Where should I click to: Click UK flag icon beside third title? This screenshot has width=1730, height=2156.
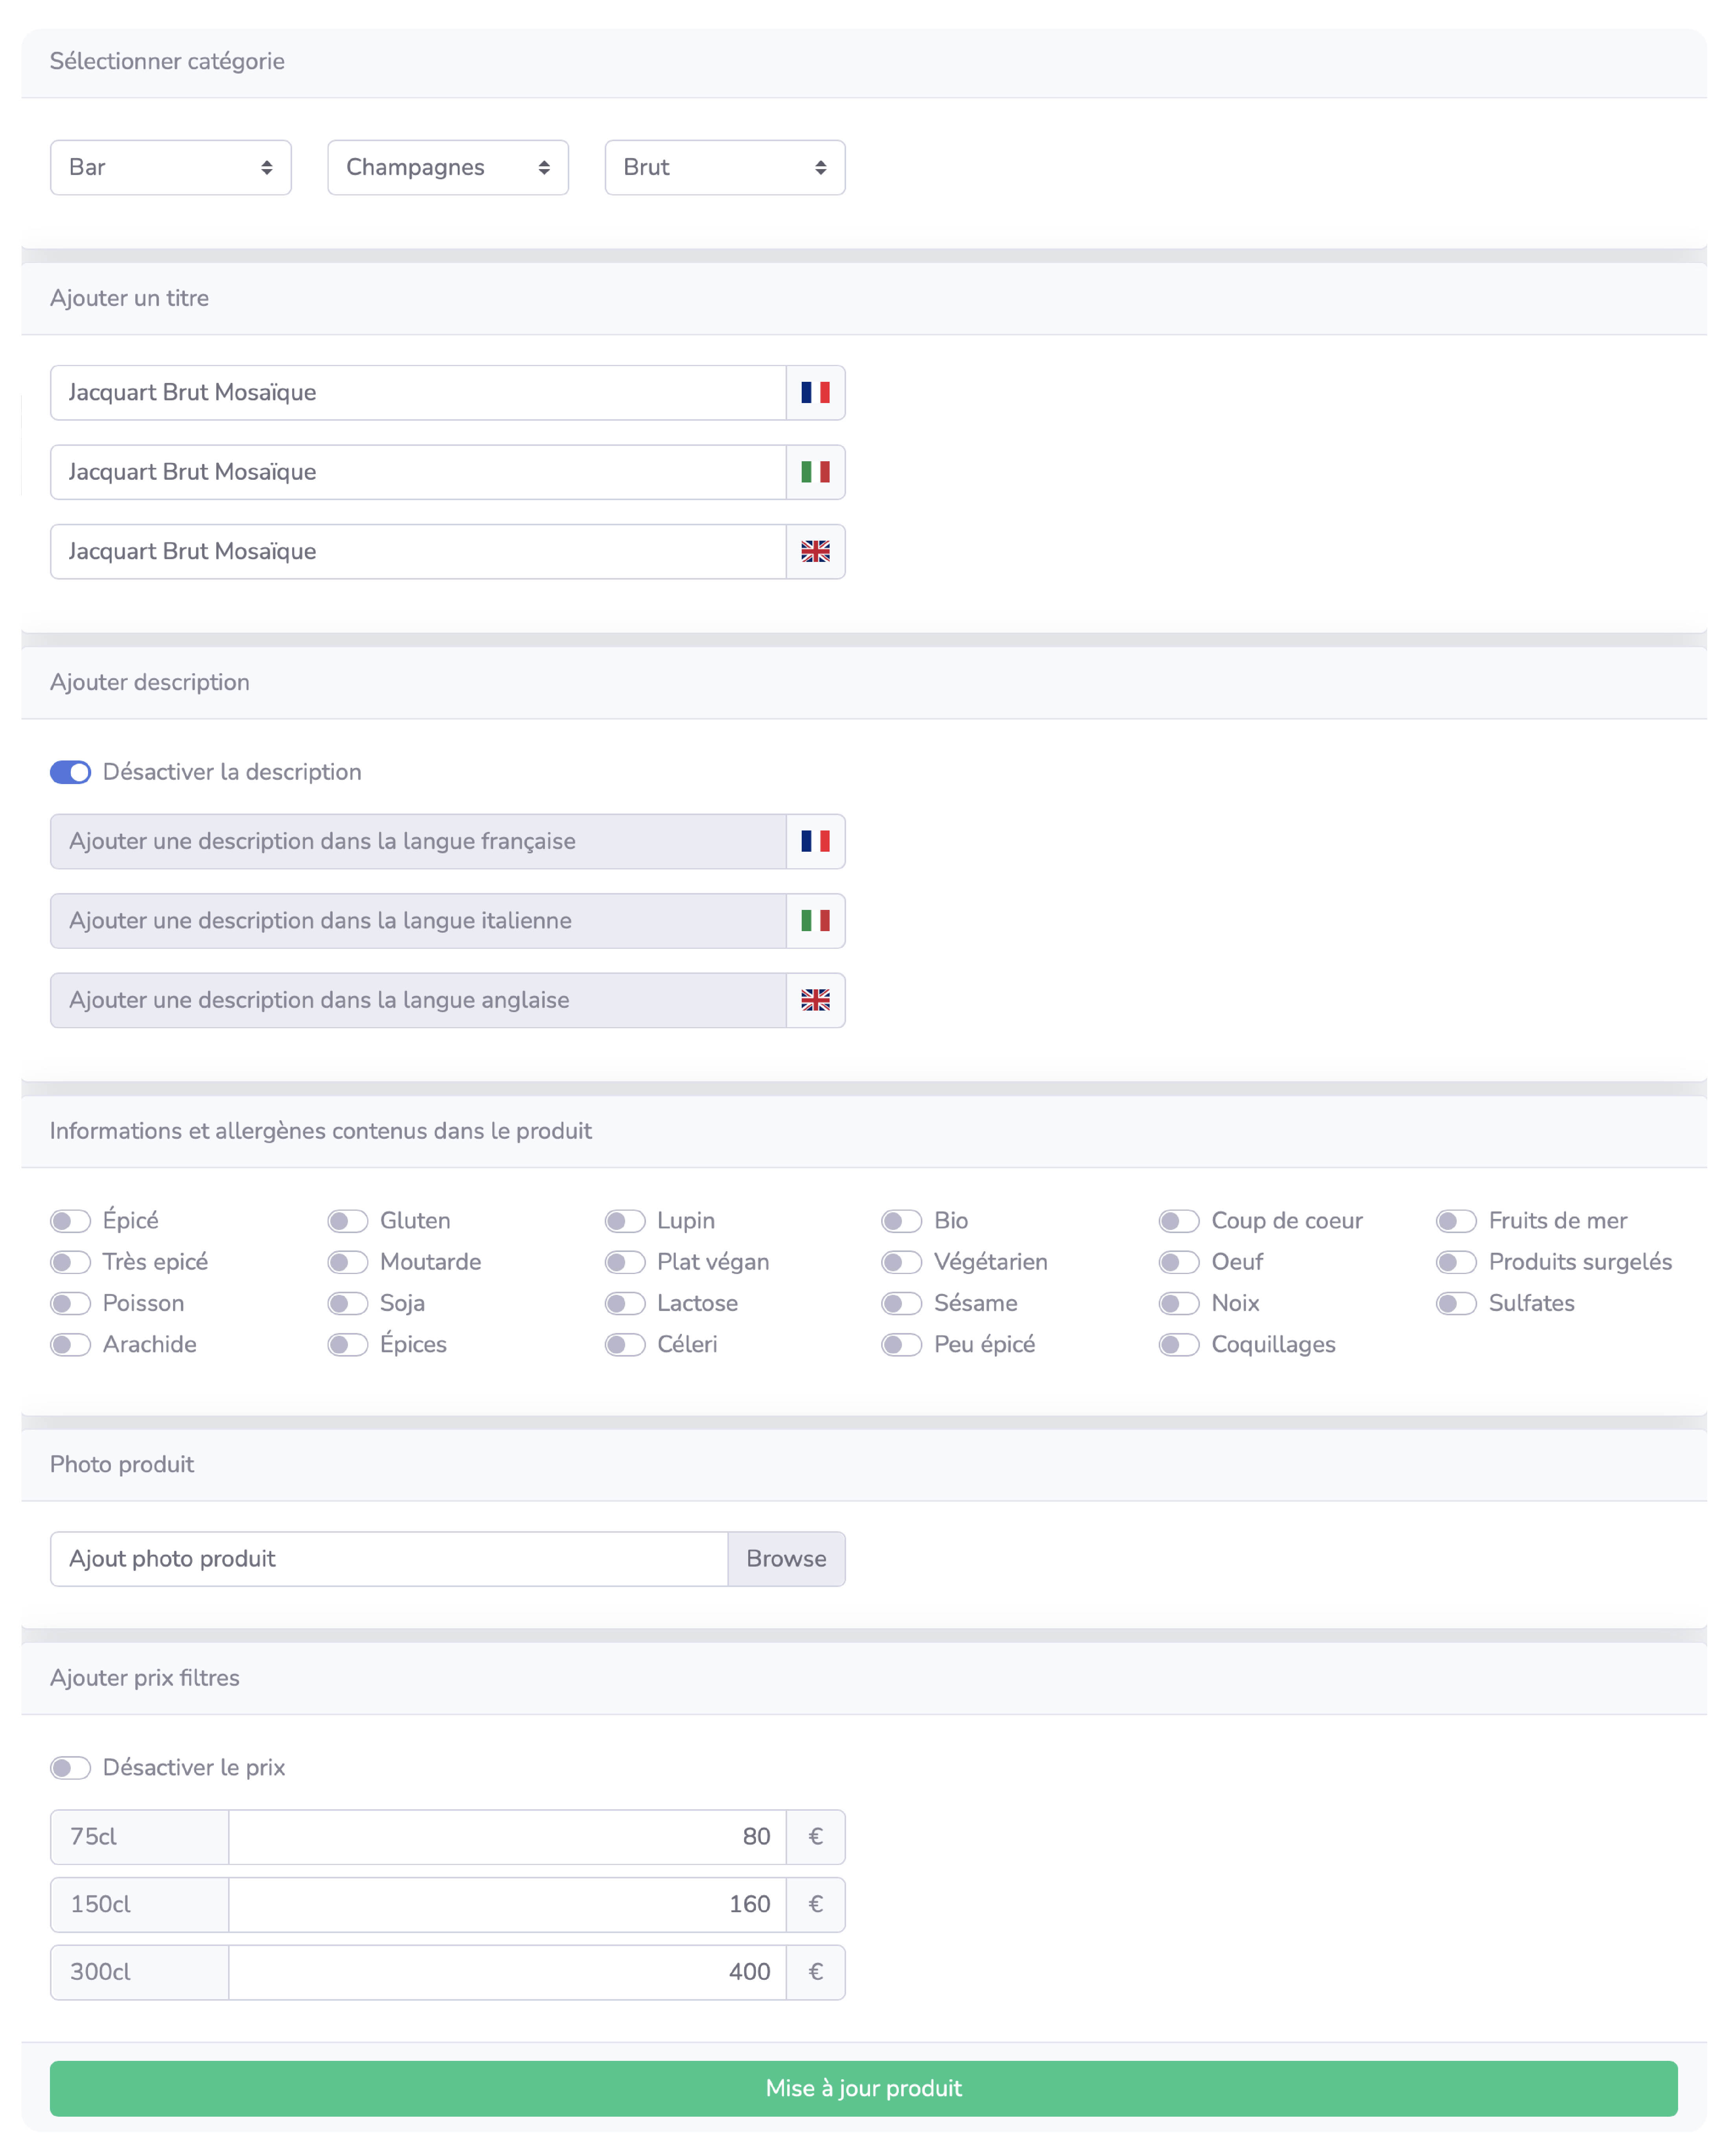point(815,551)
